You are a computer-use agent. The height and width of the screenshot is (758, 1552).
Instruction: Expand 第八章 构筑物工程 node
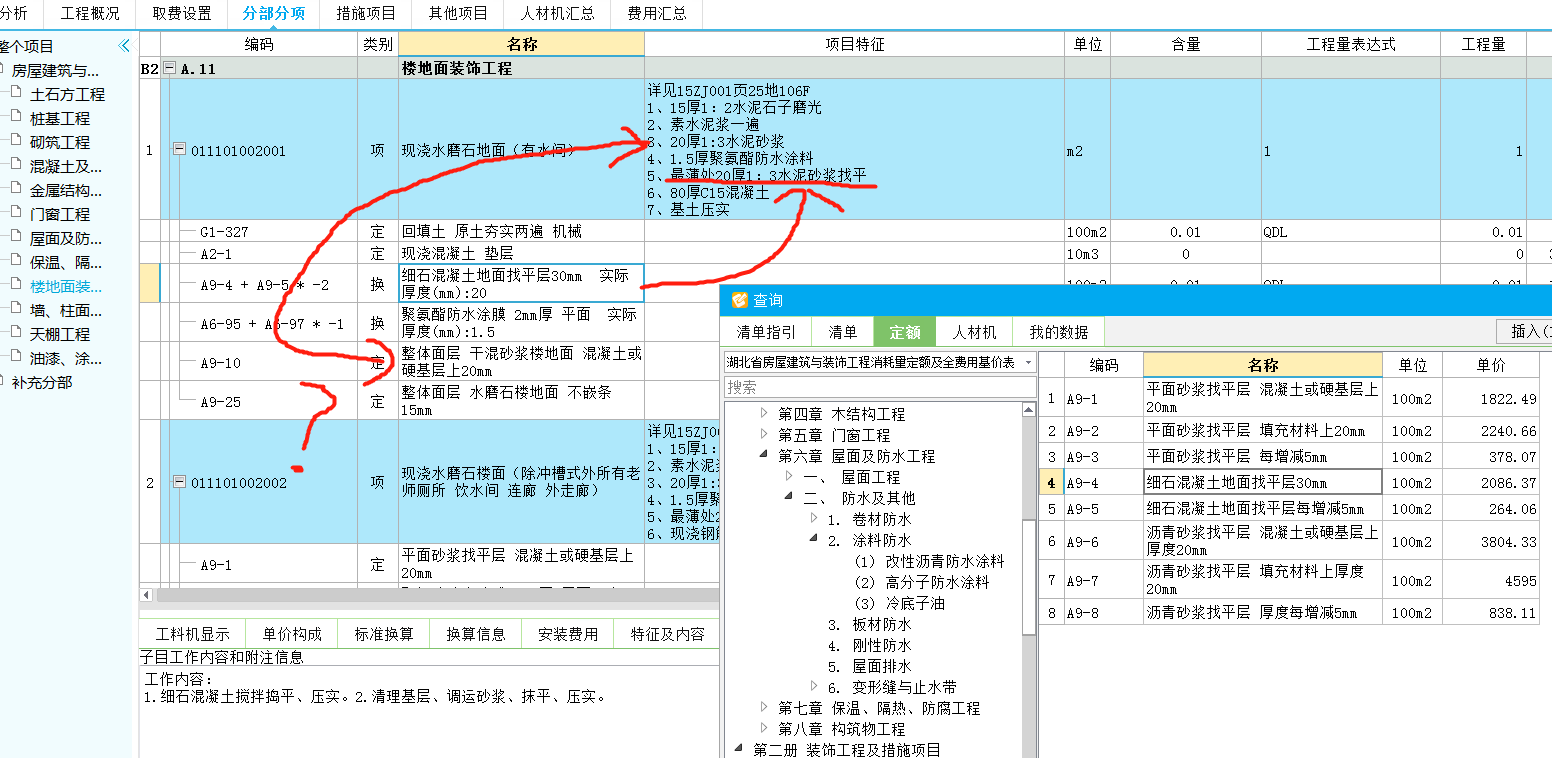click(765, 729)
